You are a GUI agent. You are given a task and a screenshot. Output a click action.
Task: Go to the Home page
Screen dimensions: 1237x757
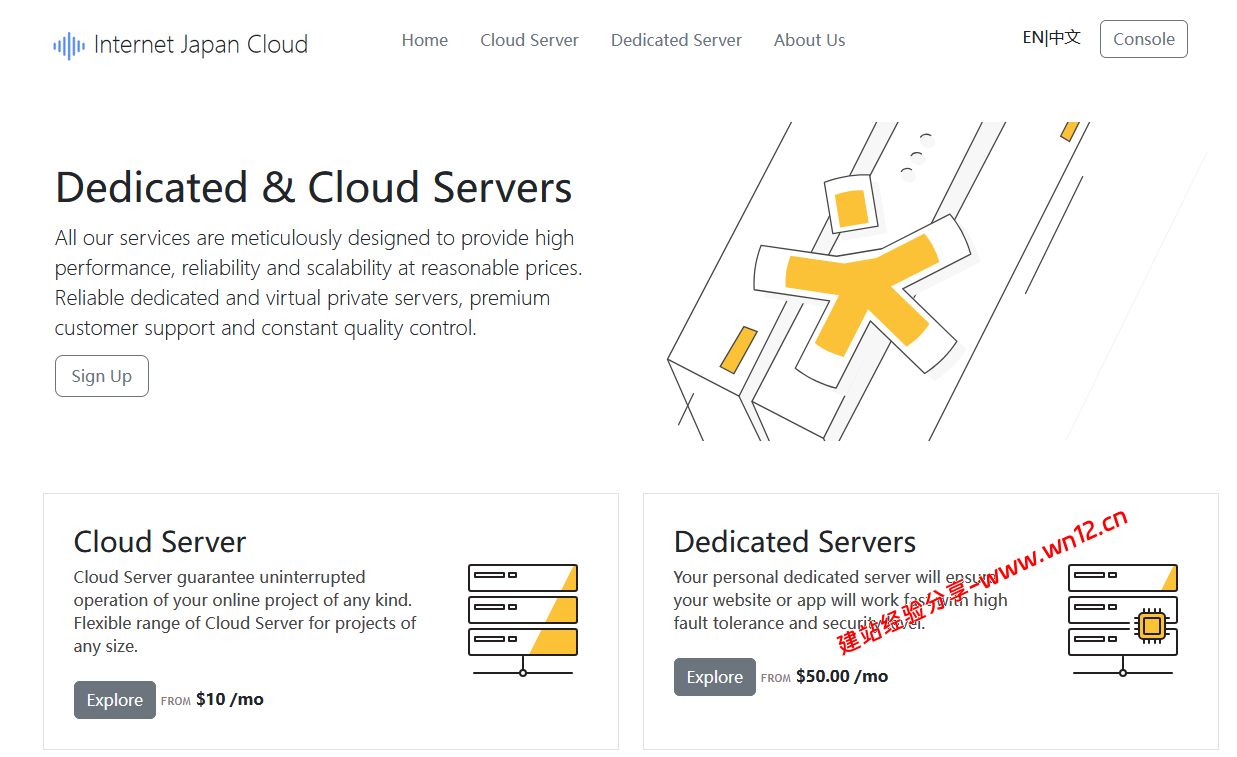[424, 40]
